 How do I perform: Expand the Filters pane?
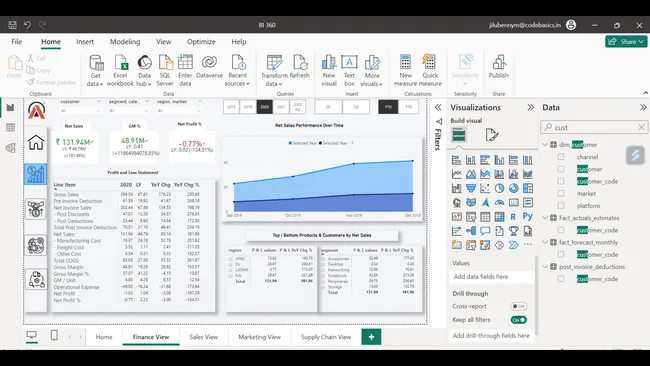(x=438, y=107)
